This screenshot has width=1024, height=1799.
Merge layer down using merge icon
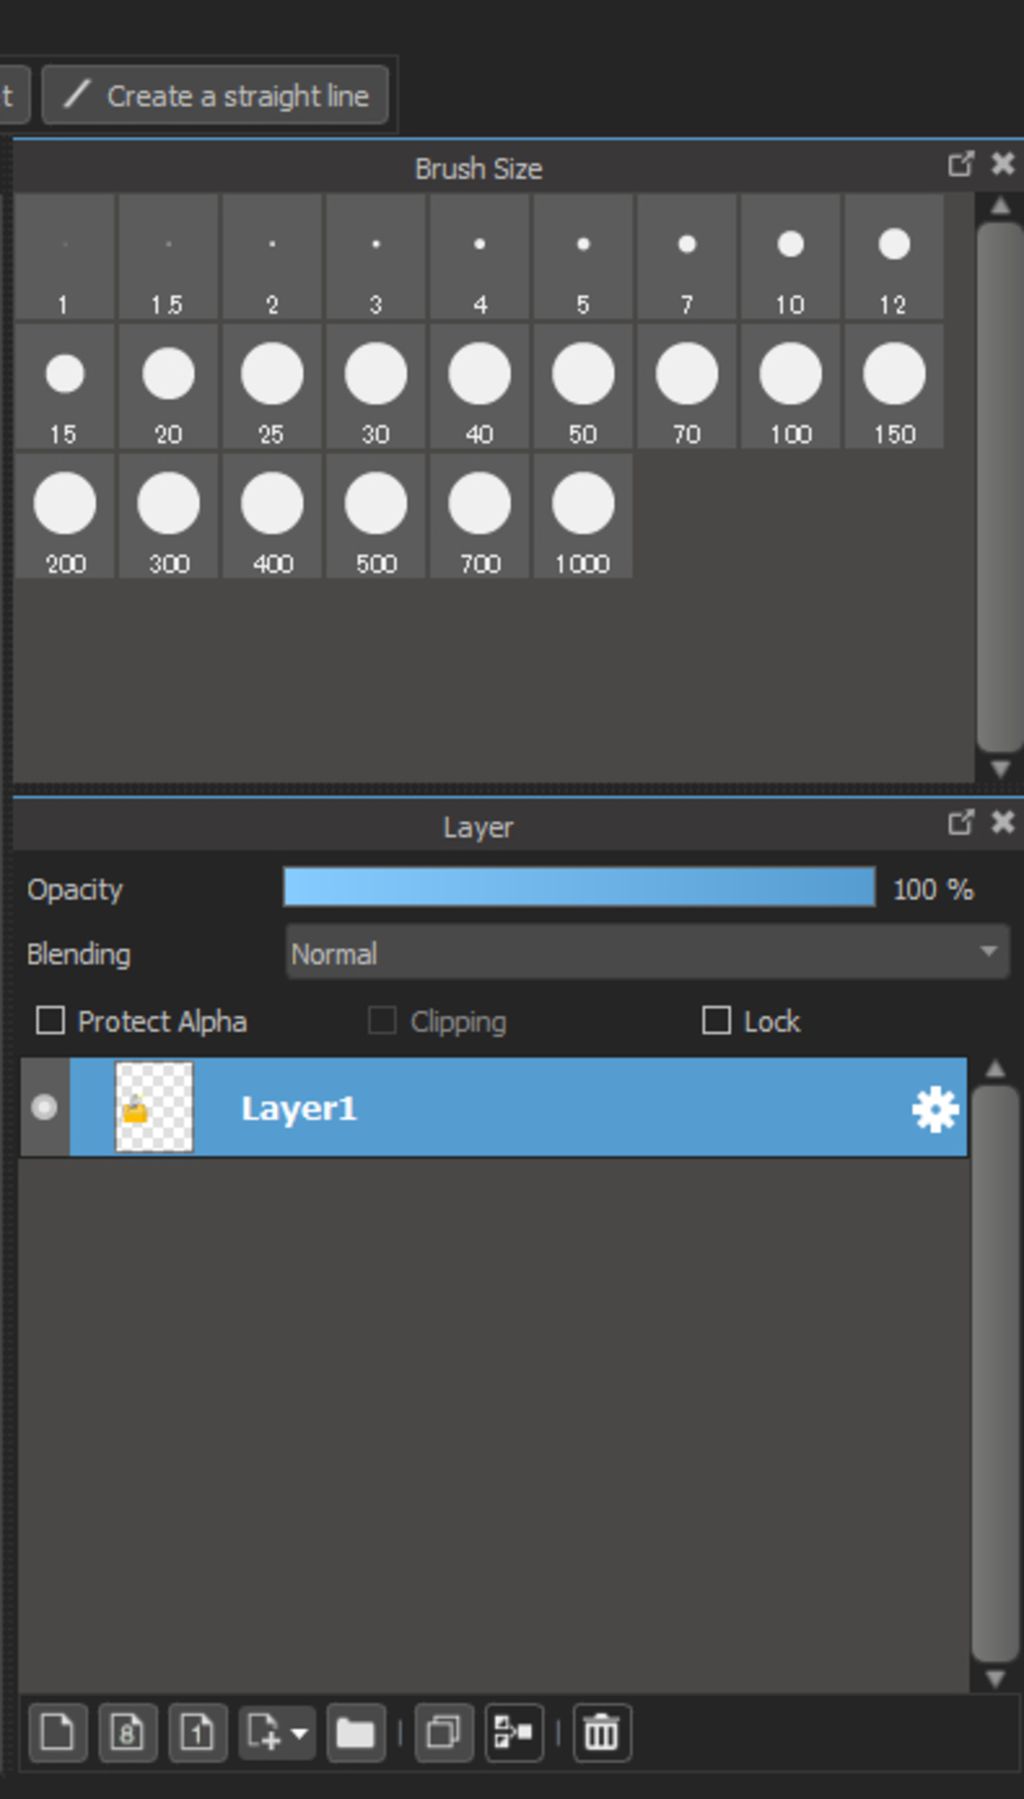514,1732
